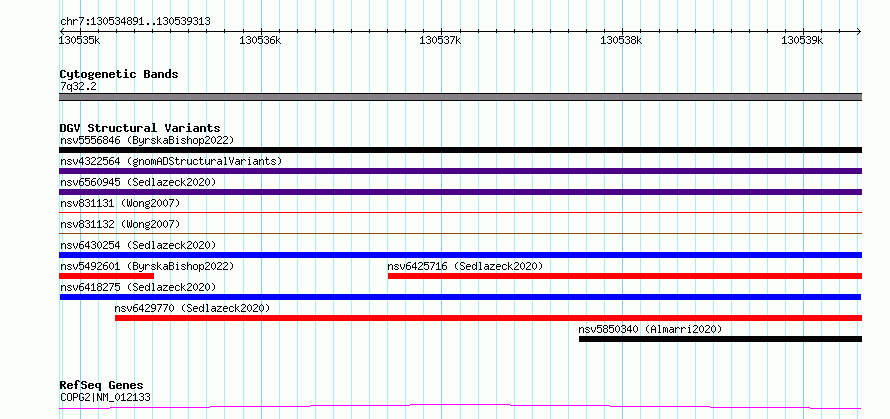Click the 7q32.2 grey cytogenetic band bar
Image resolution: width=890 pixels, height=419 pixels.
[460, 97]
